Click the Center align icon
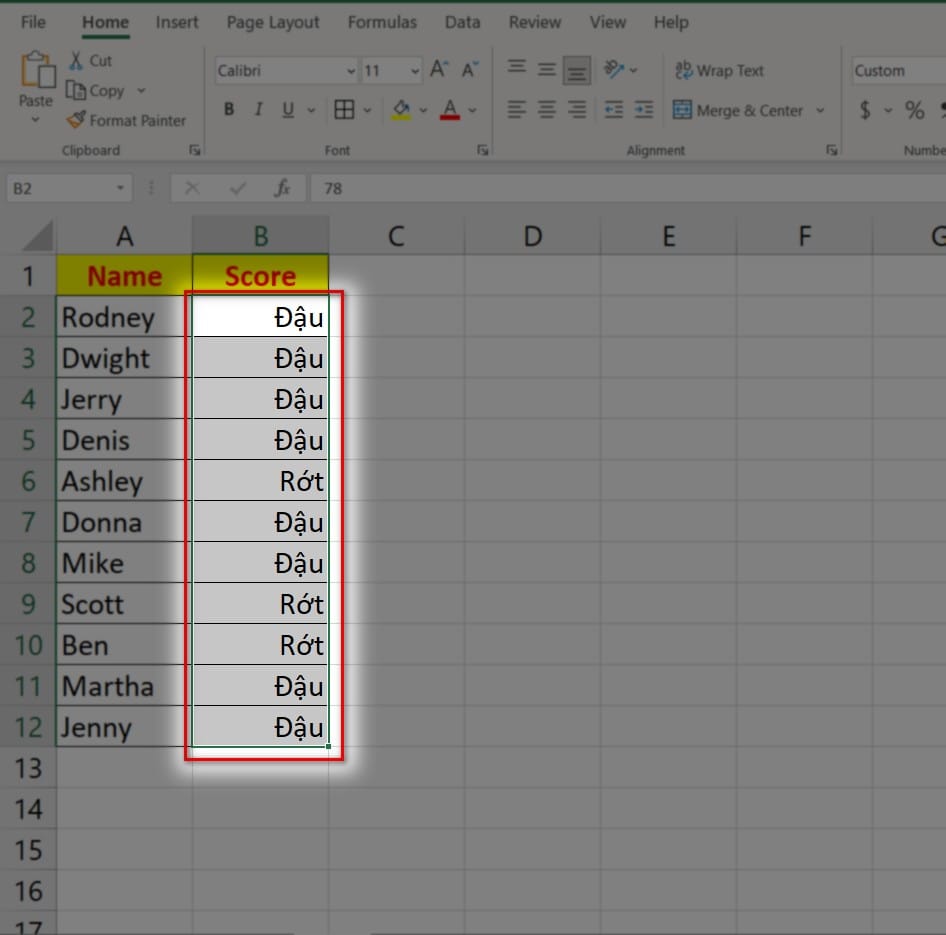 pyautogui.click(x=546, y=110)
